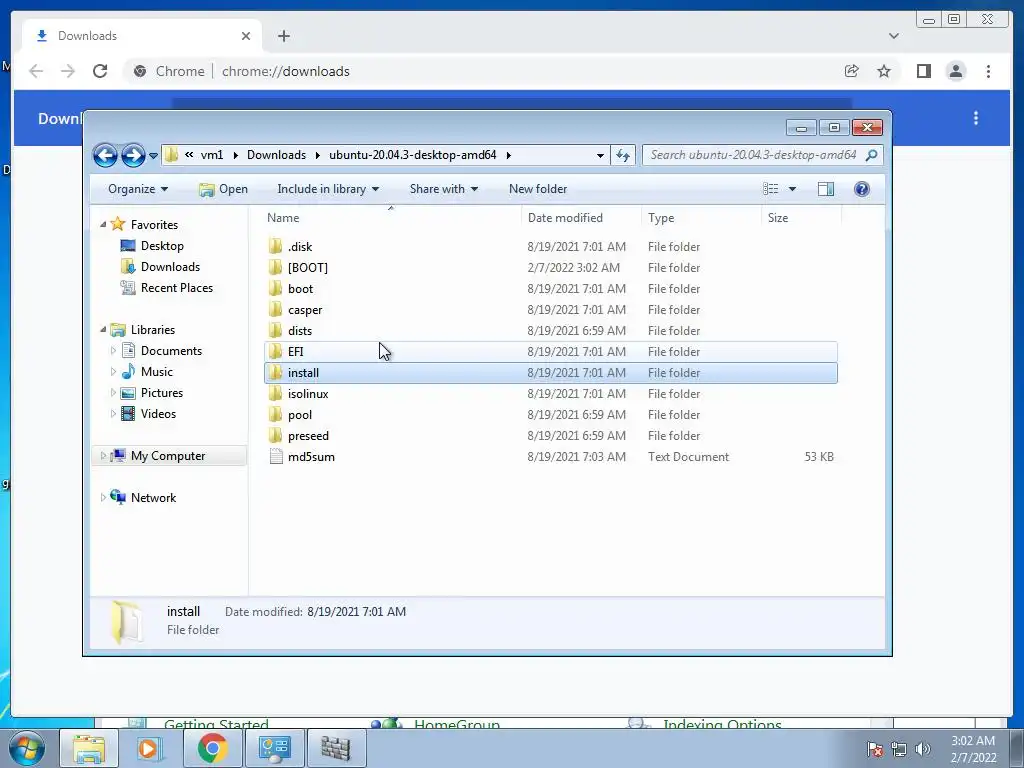The height and width of the screenshot is (768, 1024).
Task: Expand the Music library
Action: click(x=113, y=372)
